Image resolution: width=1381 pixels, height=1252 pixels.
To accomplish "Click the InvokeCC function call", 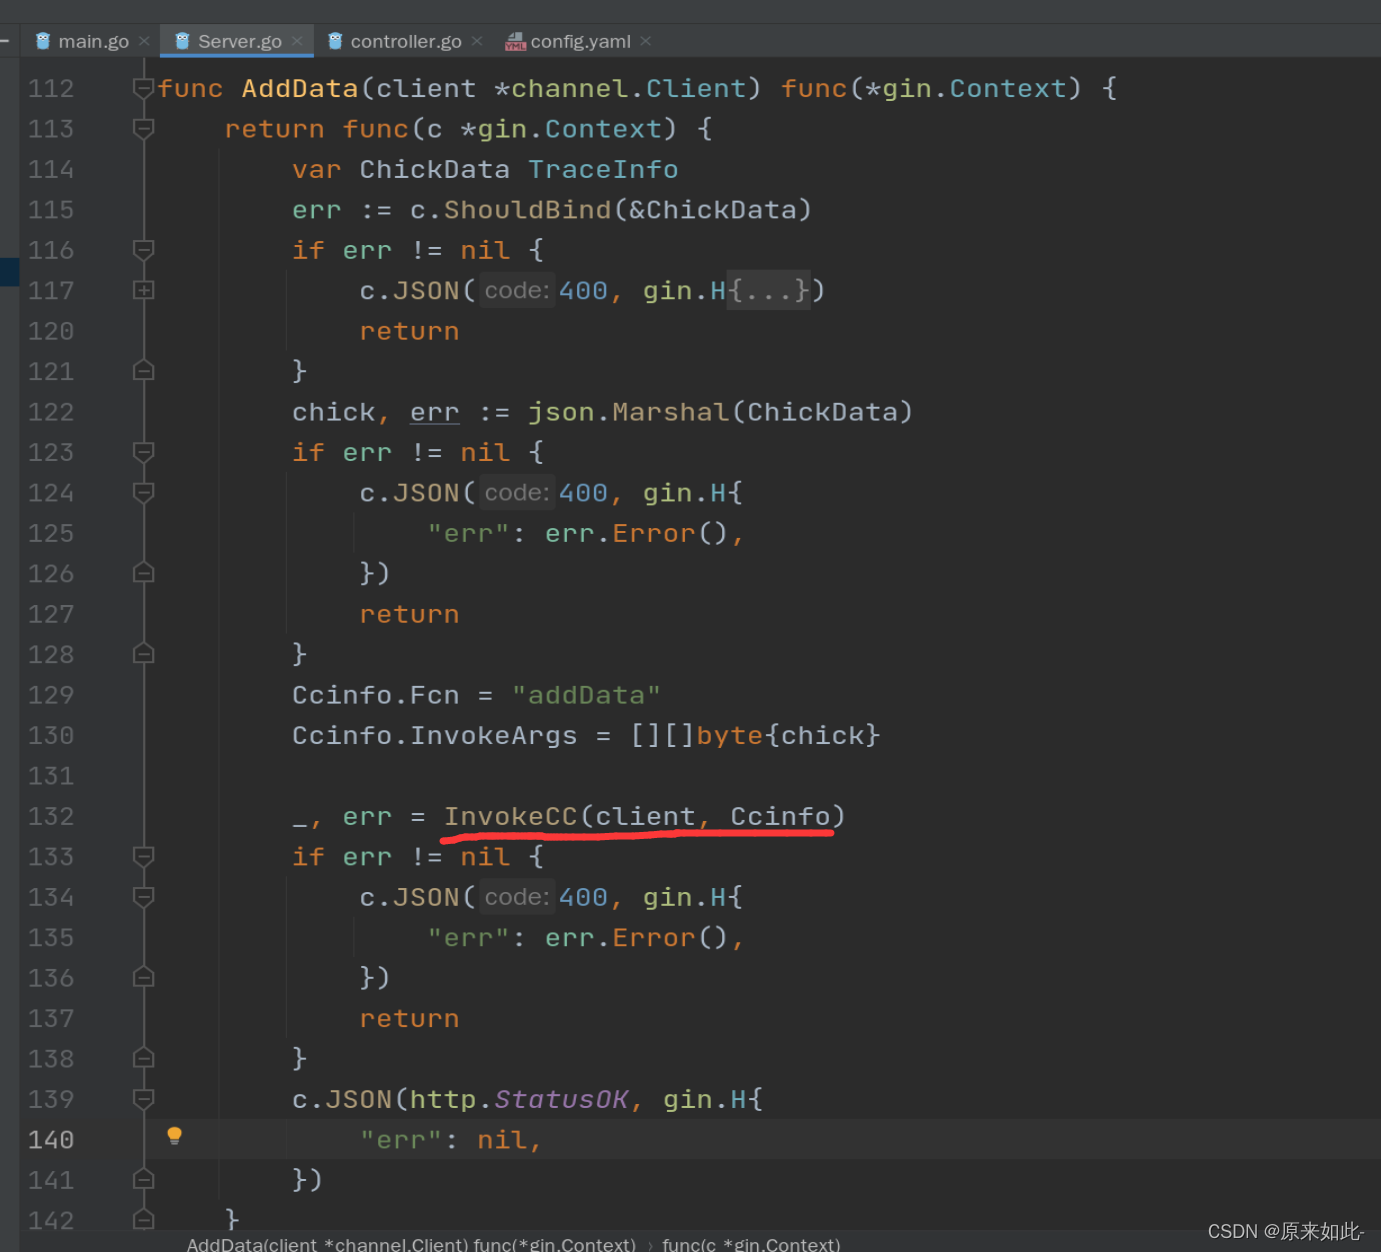I will (x=511, y=816).
